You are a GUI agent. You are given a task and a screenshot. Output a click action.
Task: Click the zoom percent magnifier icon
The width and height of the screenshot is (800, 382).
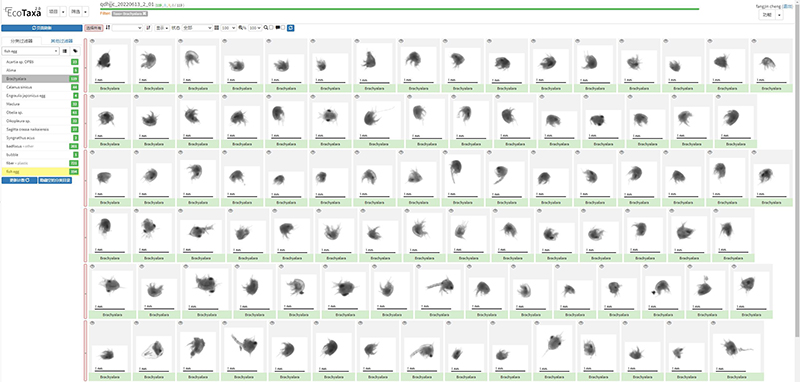pos(241,28)
